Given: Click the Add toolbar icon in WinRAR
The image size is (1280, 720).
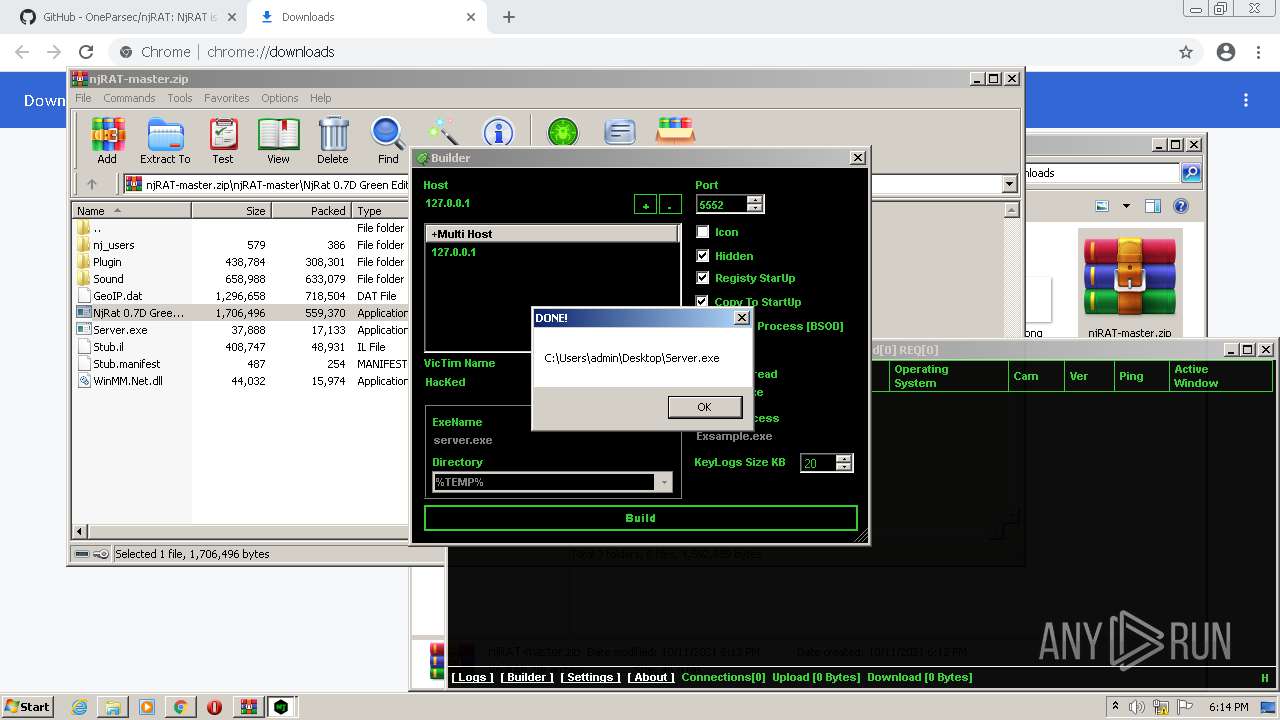Looking at the screenshot, I should [x=107, y=140].
